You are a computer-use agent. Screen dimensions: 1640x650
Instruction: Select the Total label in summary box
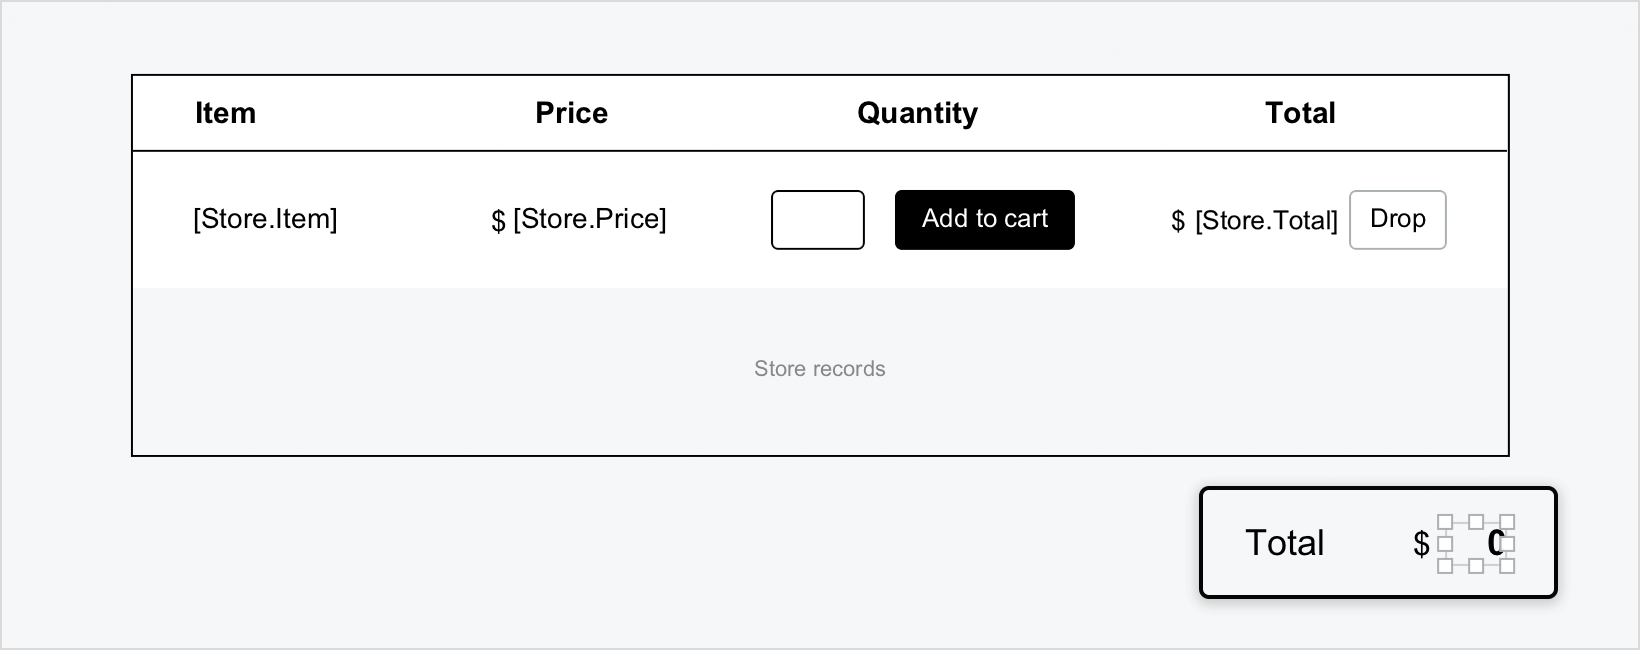point(1285,543)
